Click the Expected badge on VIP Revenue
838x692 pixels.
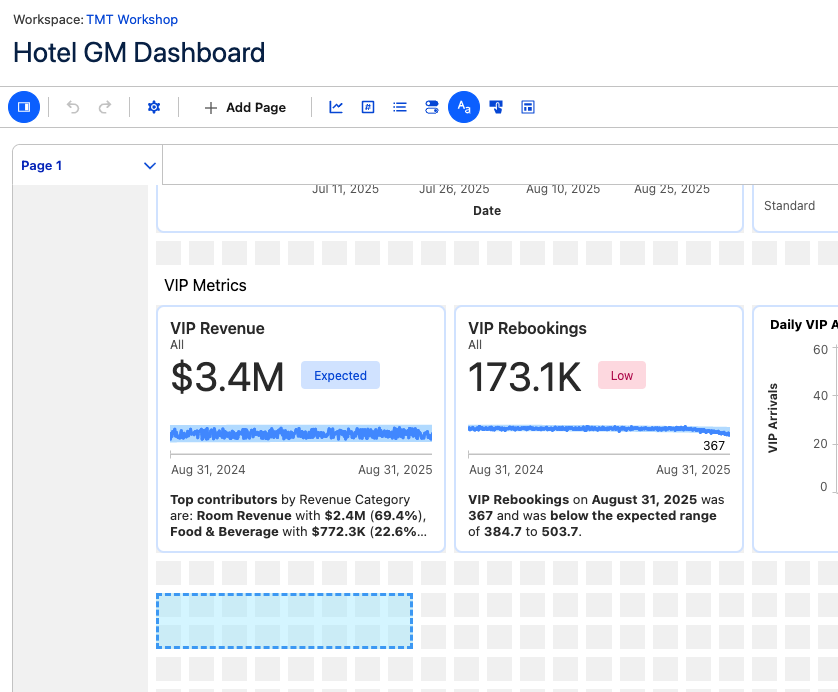pyautogui.click(x=340, y=376)
